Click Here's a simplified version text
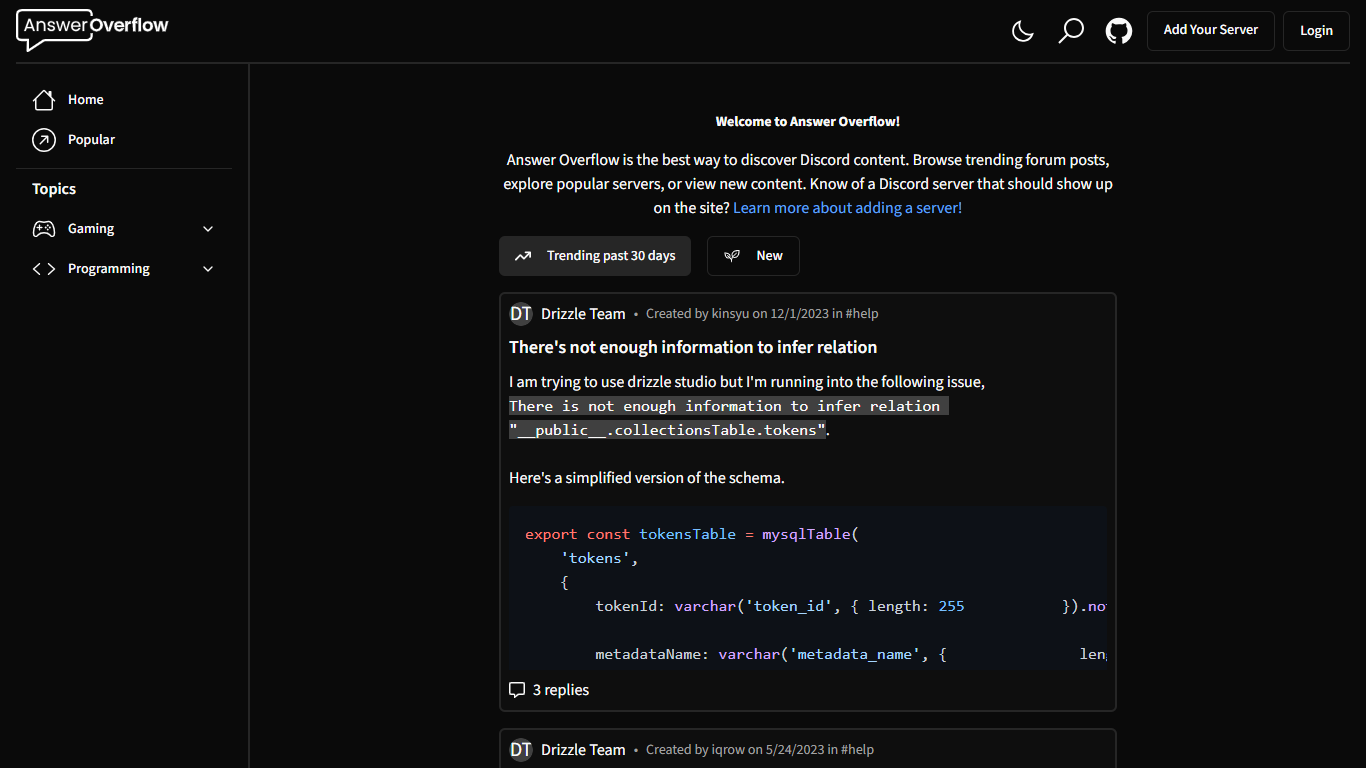The height and width of the screenshot is (768, 1366). (x=647, y=478)
